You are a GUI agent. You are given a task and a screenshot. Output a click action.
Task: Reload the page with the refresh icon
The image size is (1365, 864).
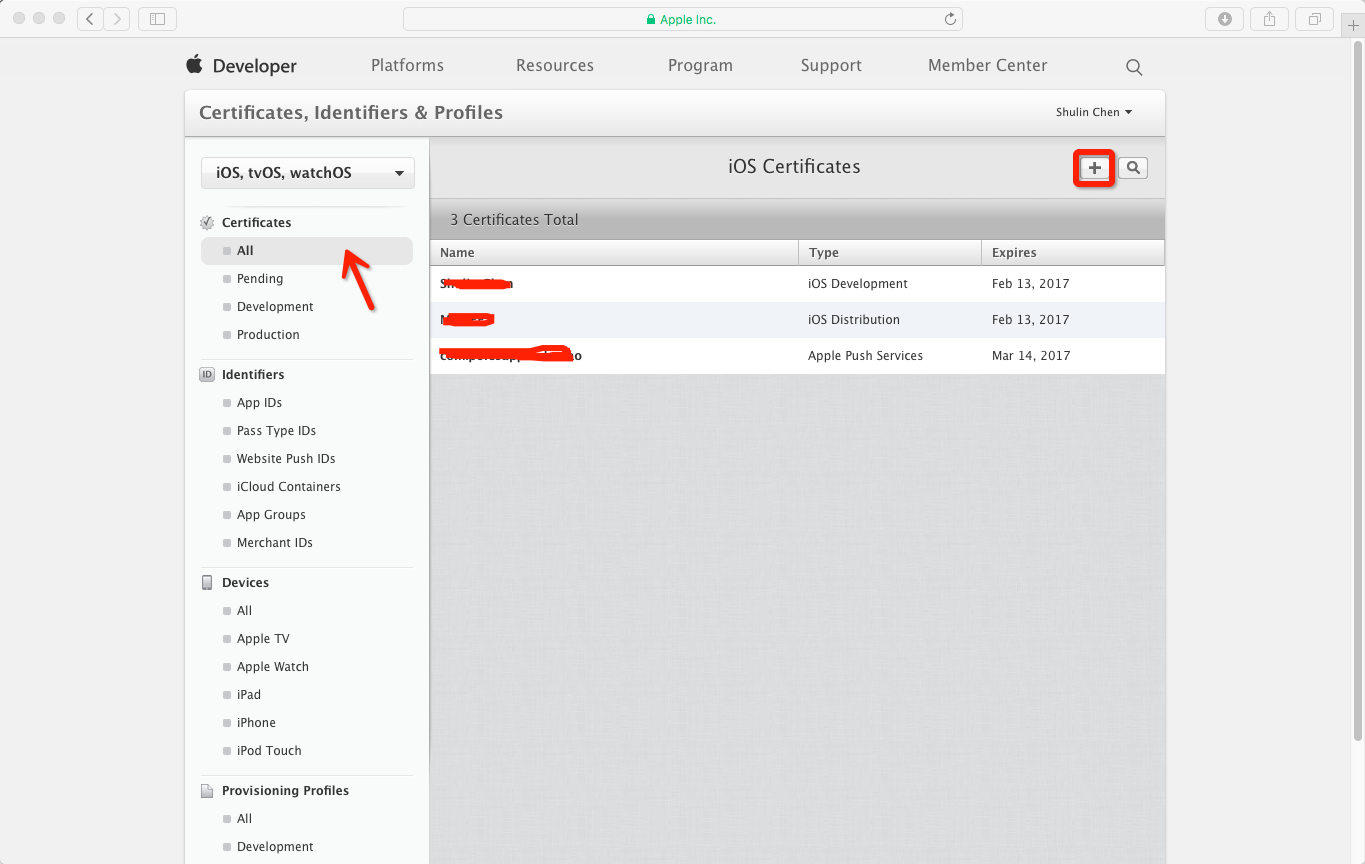[950, 19]
